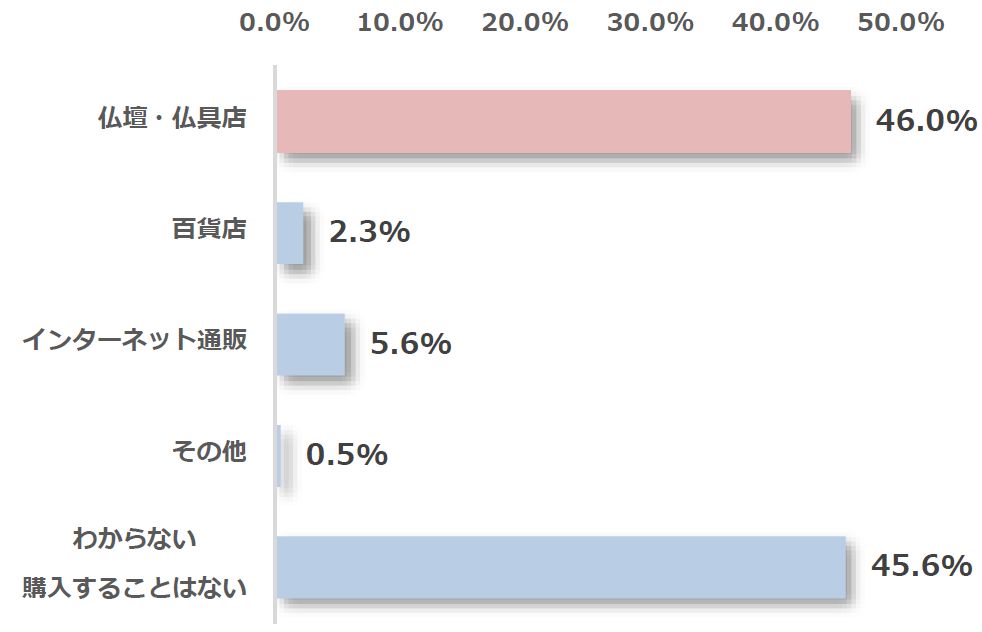The height and width of the screenshot is (632, 982).
Task: Click the 百貨店 category label
Action: pos(209,230)
